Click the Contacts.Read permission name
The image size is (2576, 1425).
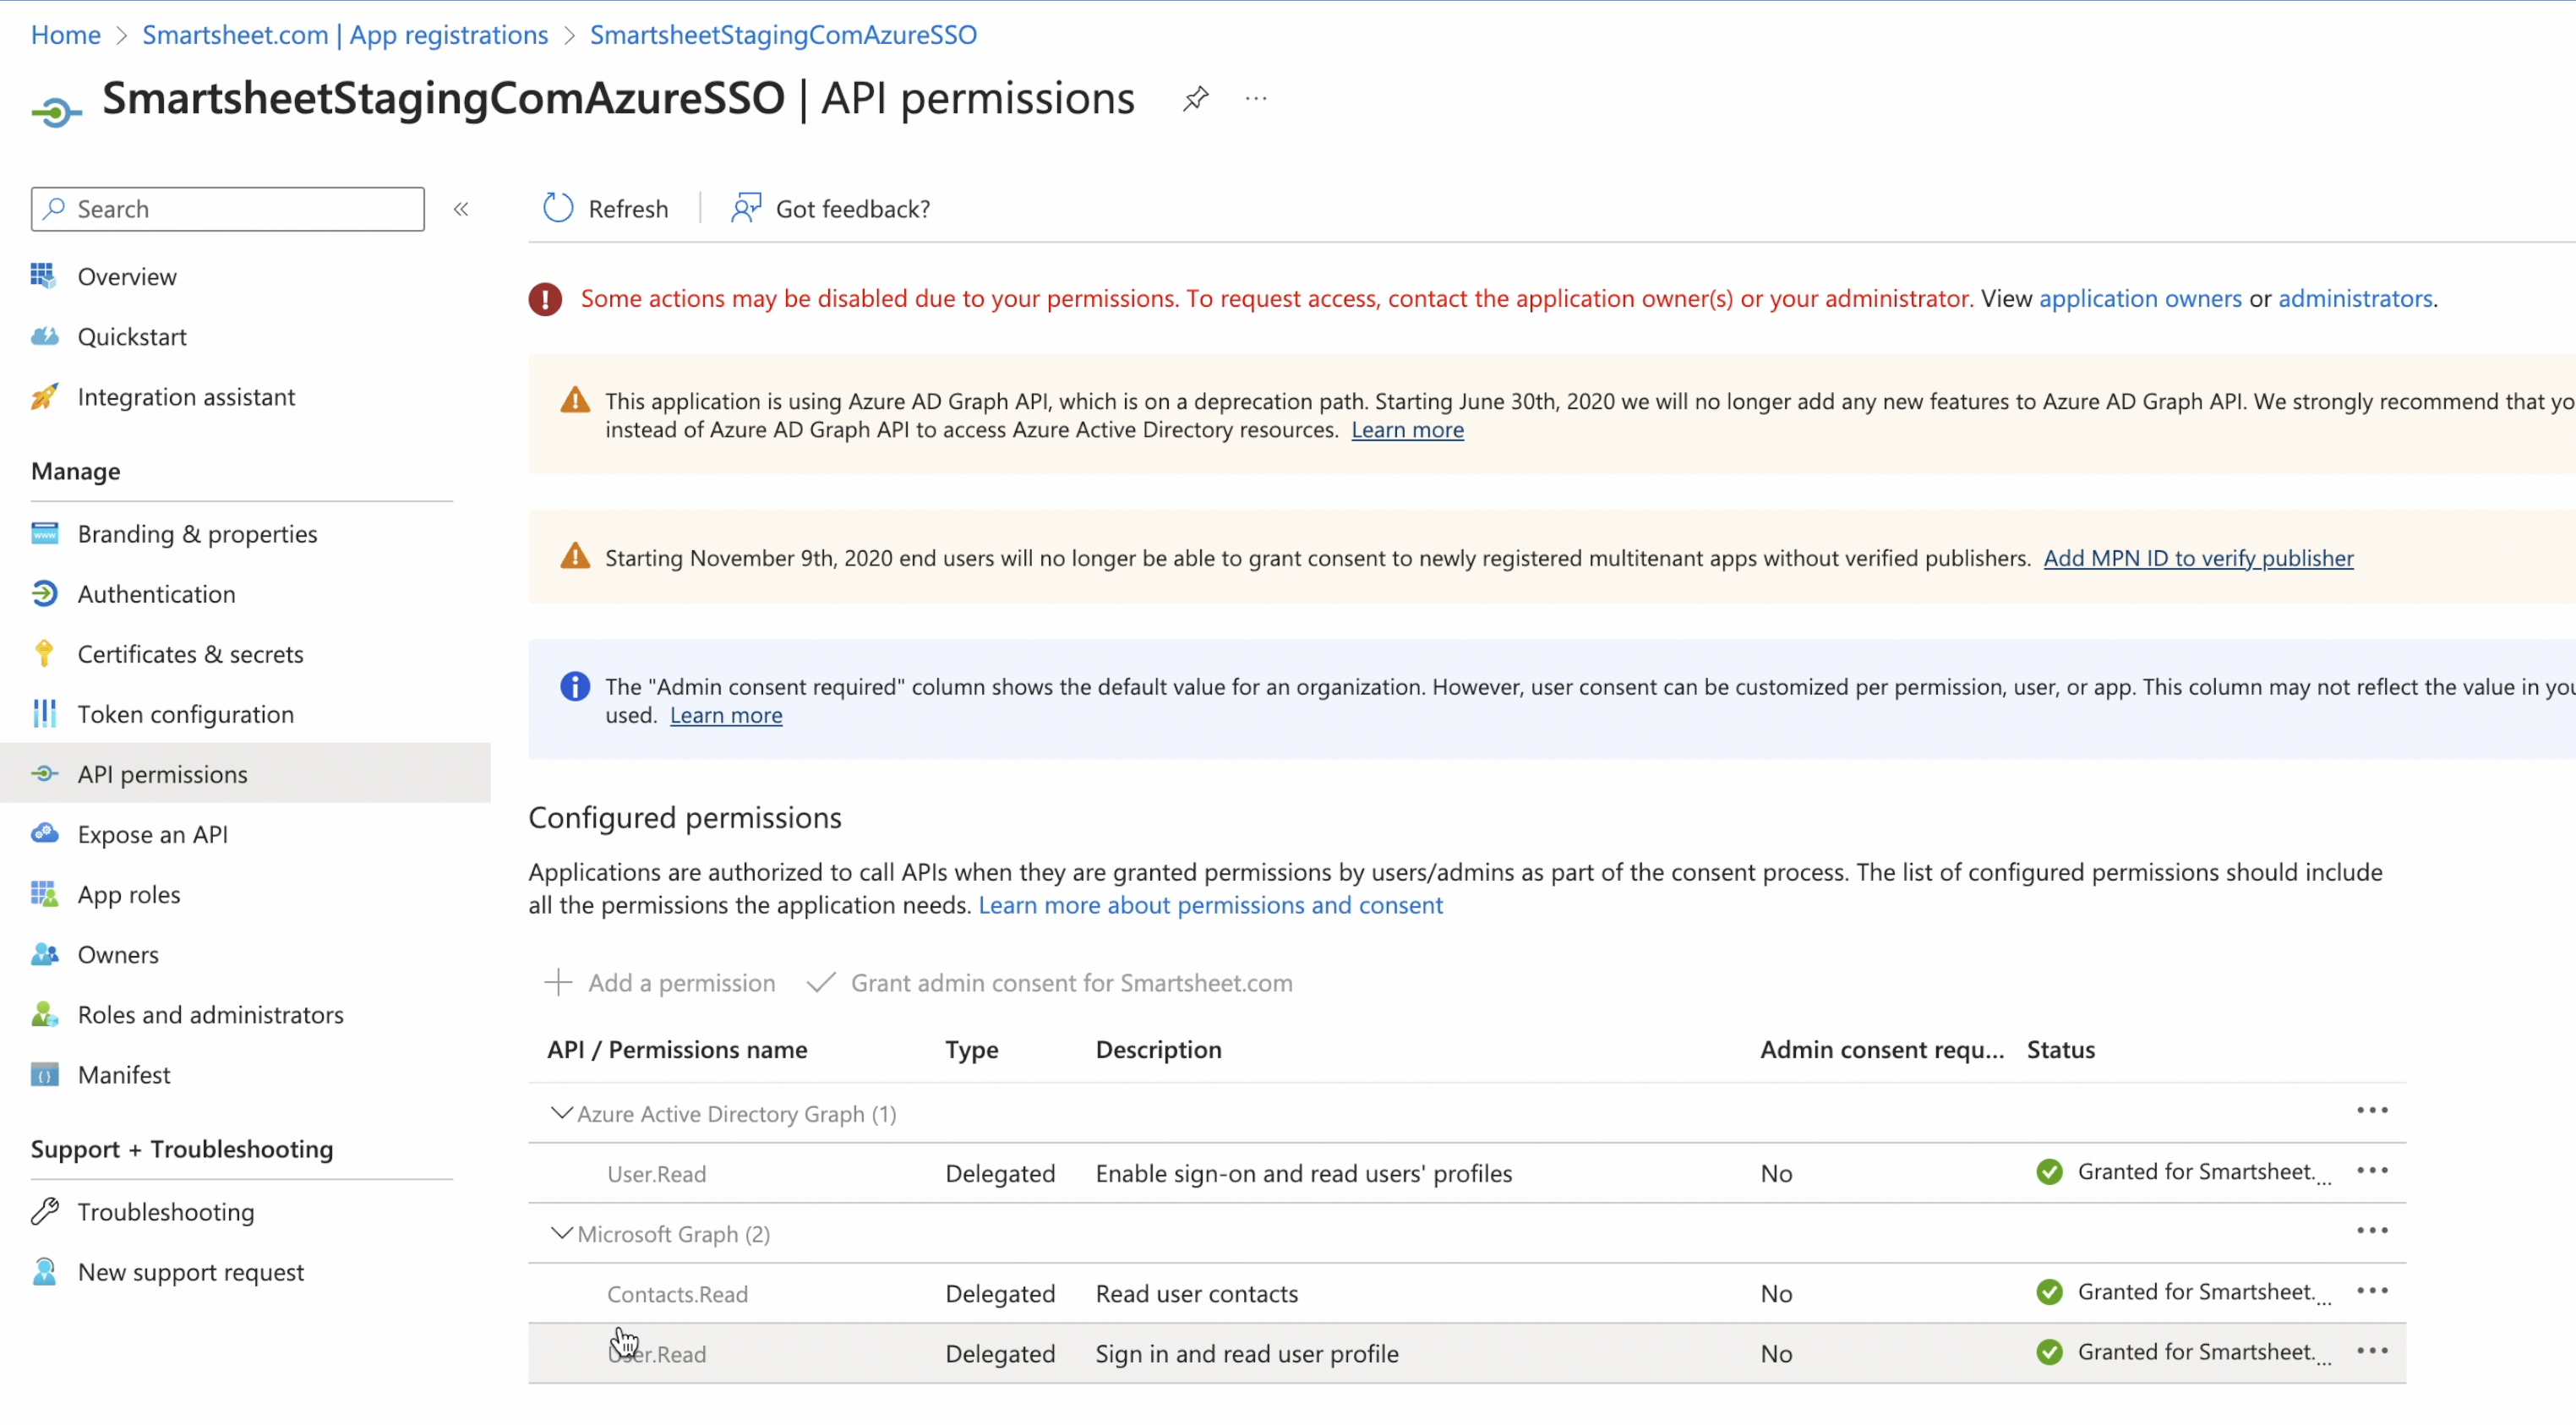(x=677, y=1294)
